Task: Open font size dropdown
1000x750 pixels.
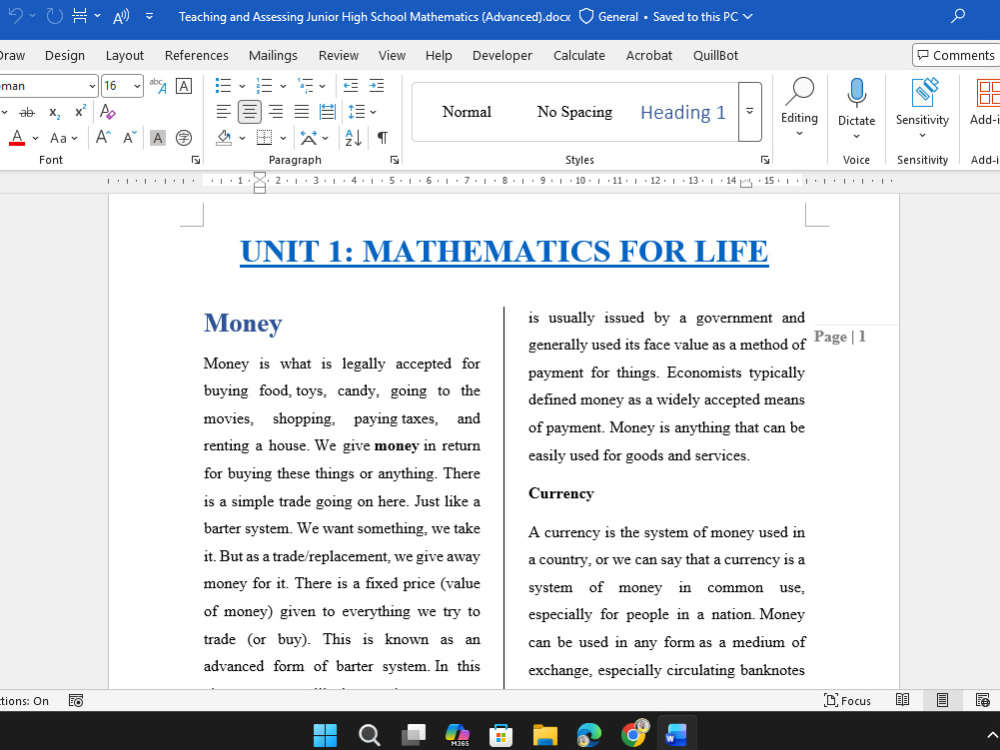Action: pos(137,85)
